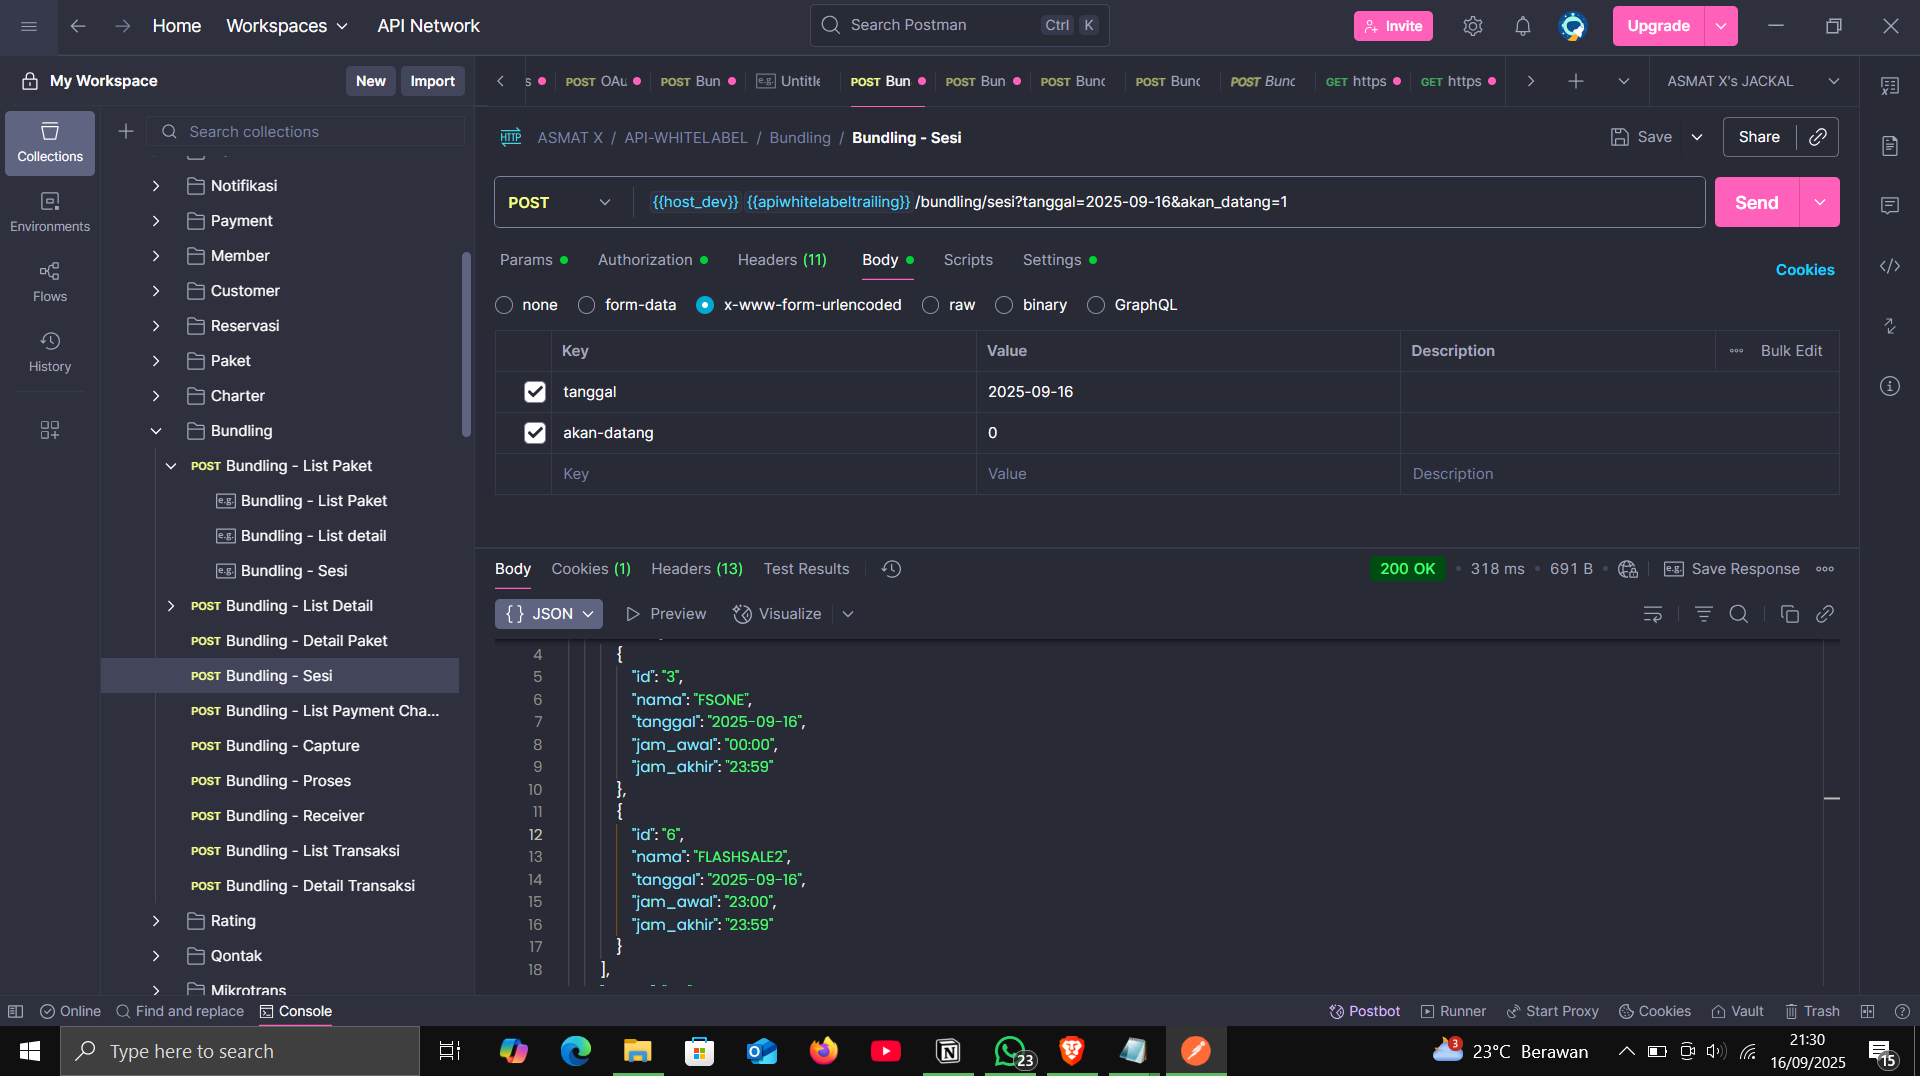
Task: Click the Import button
Action: [x=432, y=81]
